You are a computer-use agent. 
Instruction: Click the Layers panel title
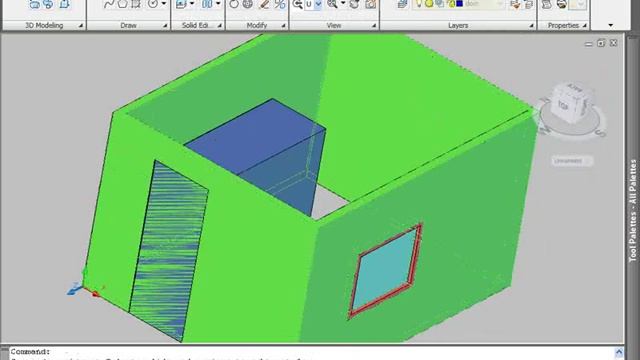458,25
